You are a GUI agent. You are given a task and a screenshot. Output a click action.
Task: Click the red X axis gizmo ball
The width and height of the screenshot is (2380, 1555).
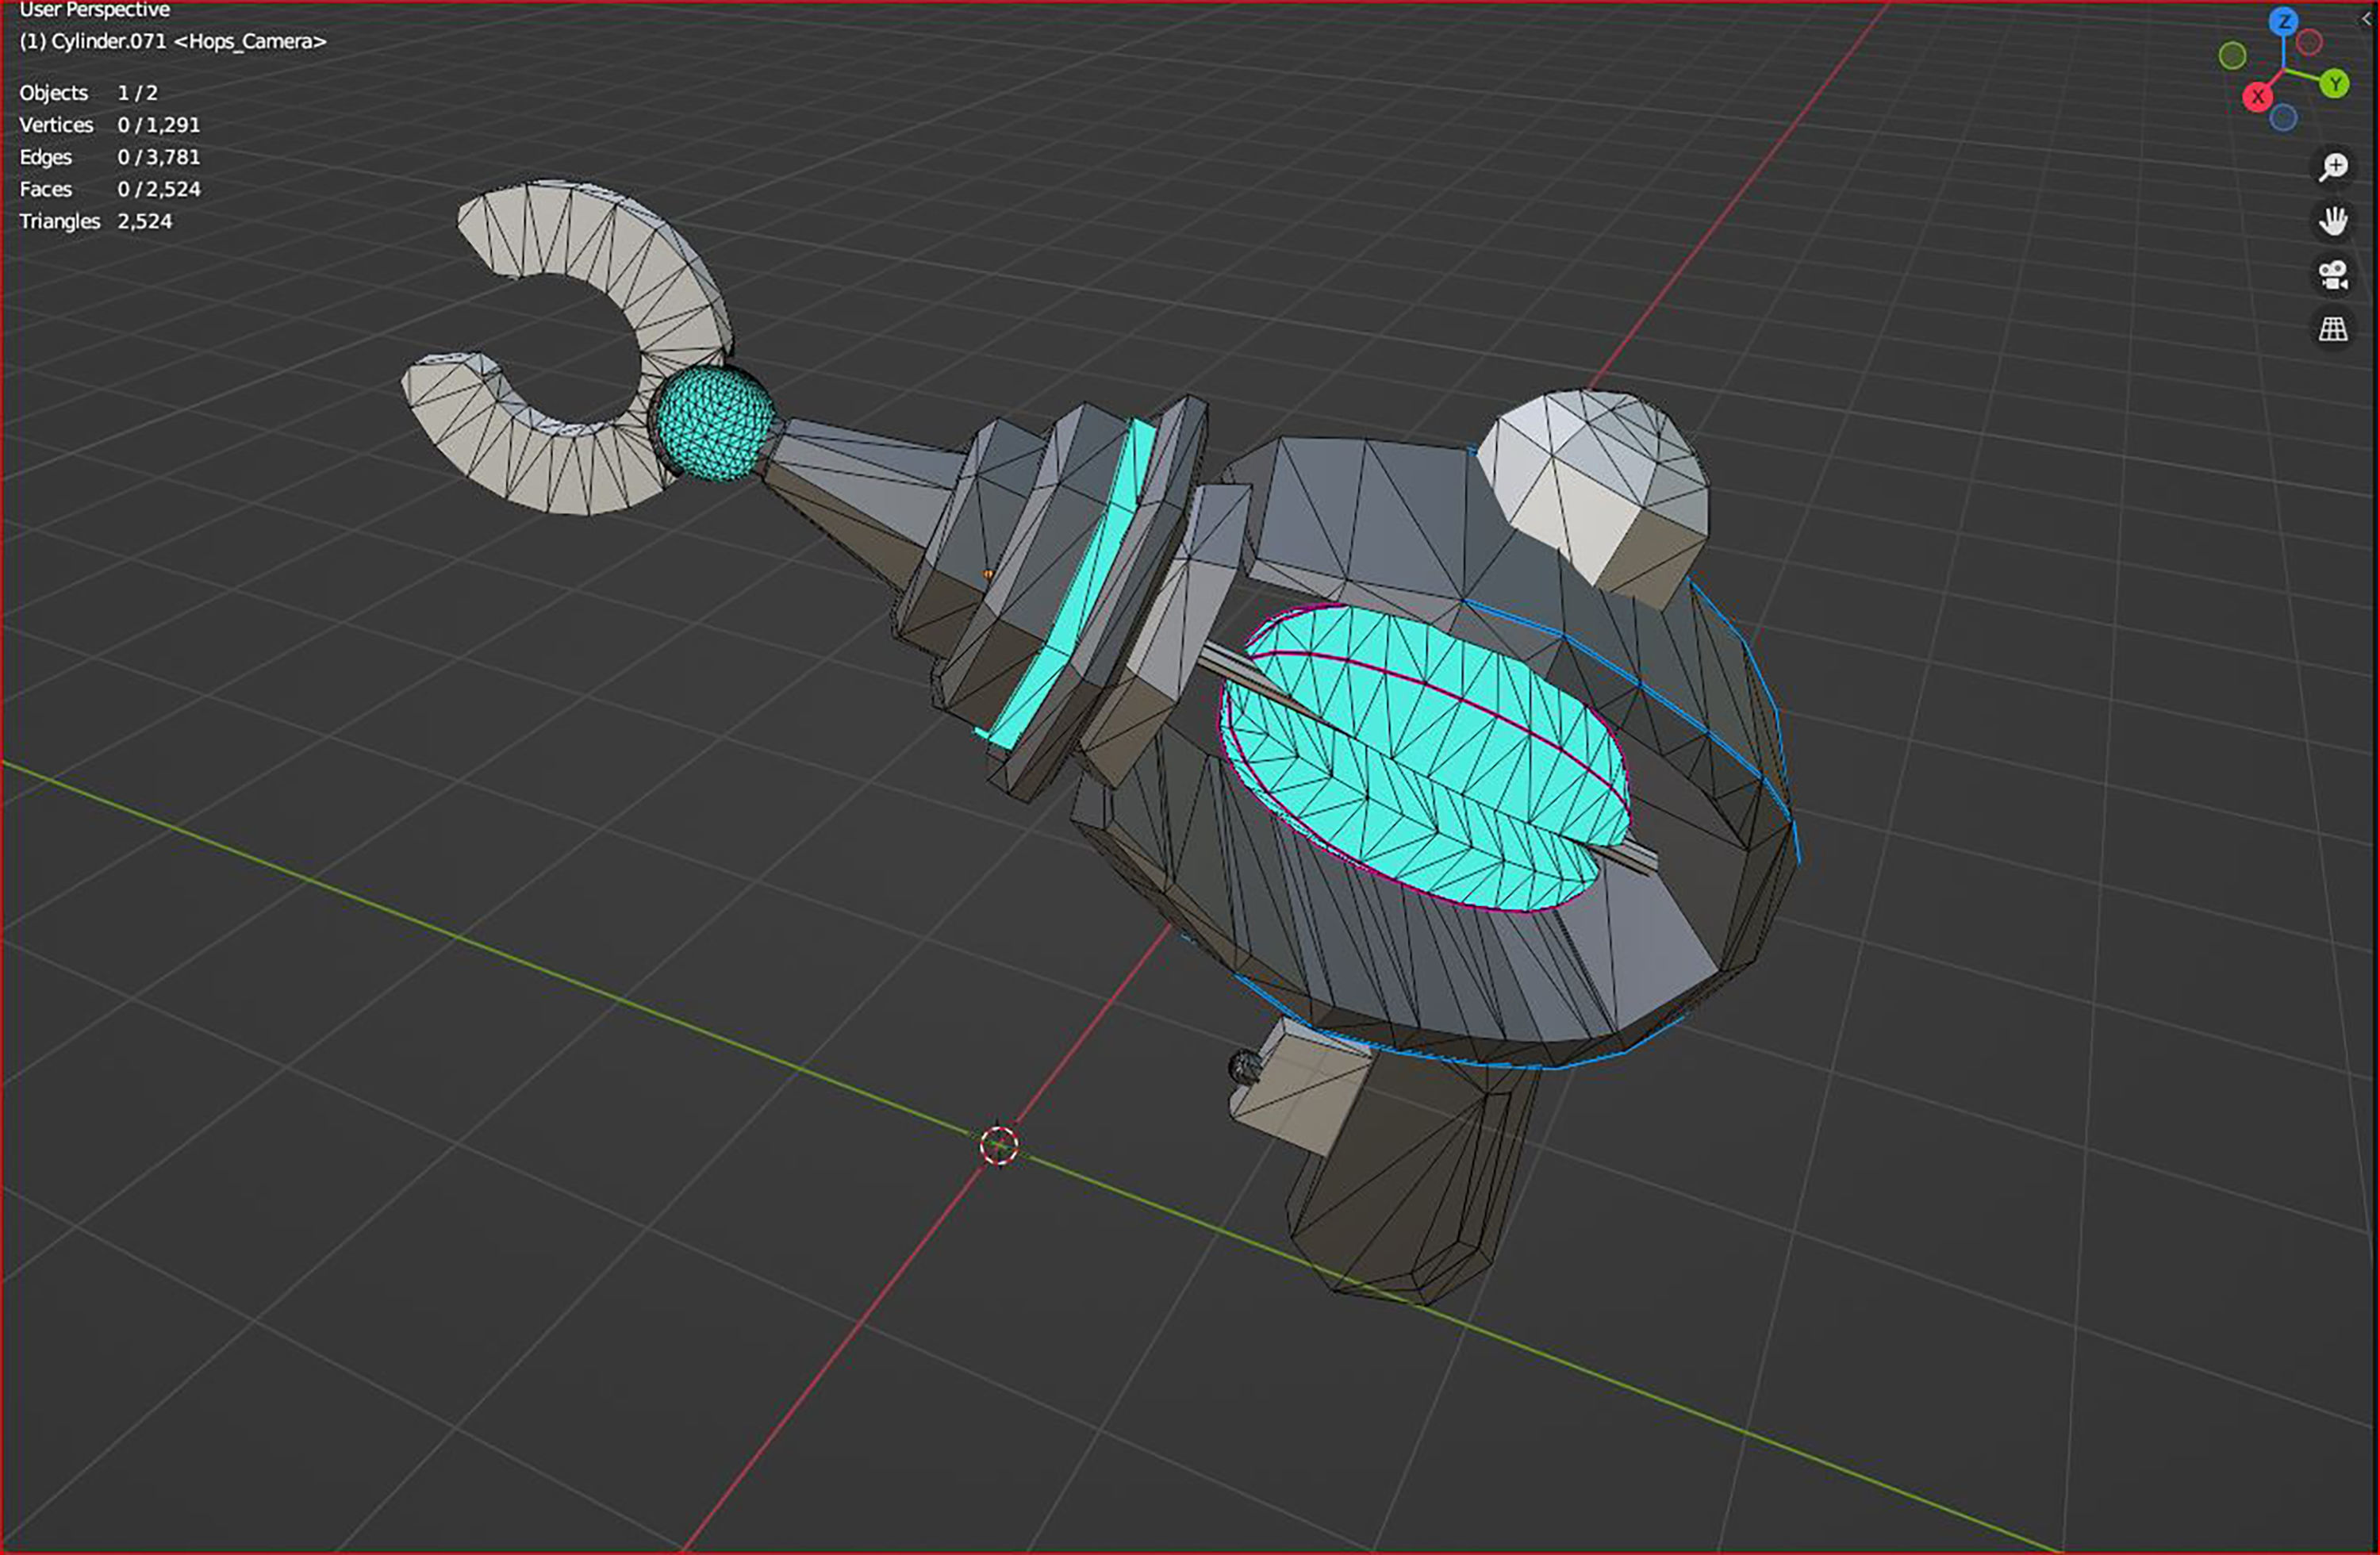pyautogui.click(x=2257, y=97)
